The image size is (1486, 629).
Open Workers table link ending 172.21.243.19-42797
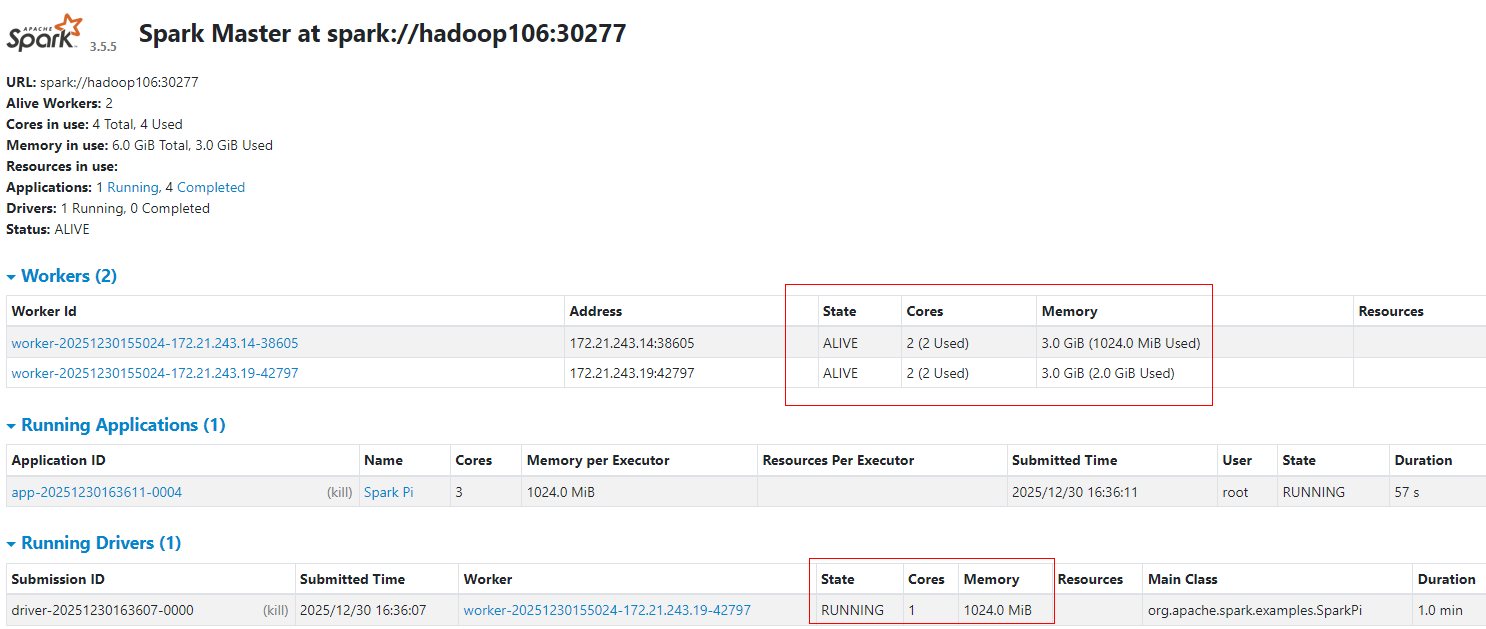click(x=155, y=373)
